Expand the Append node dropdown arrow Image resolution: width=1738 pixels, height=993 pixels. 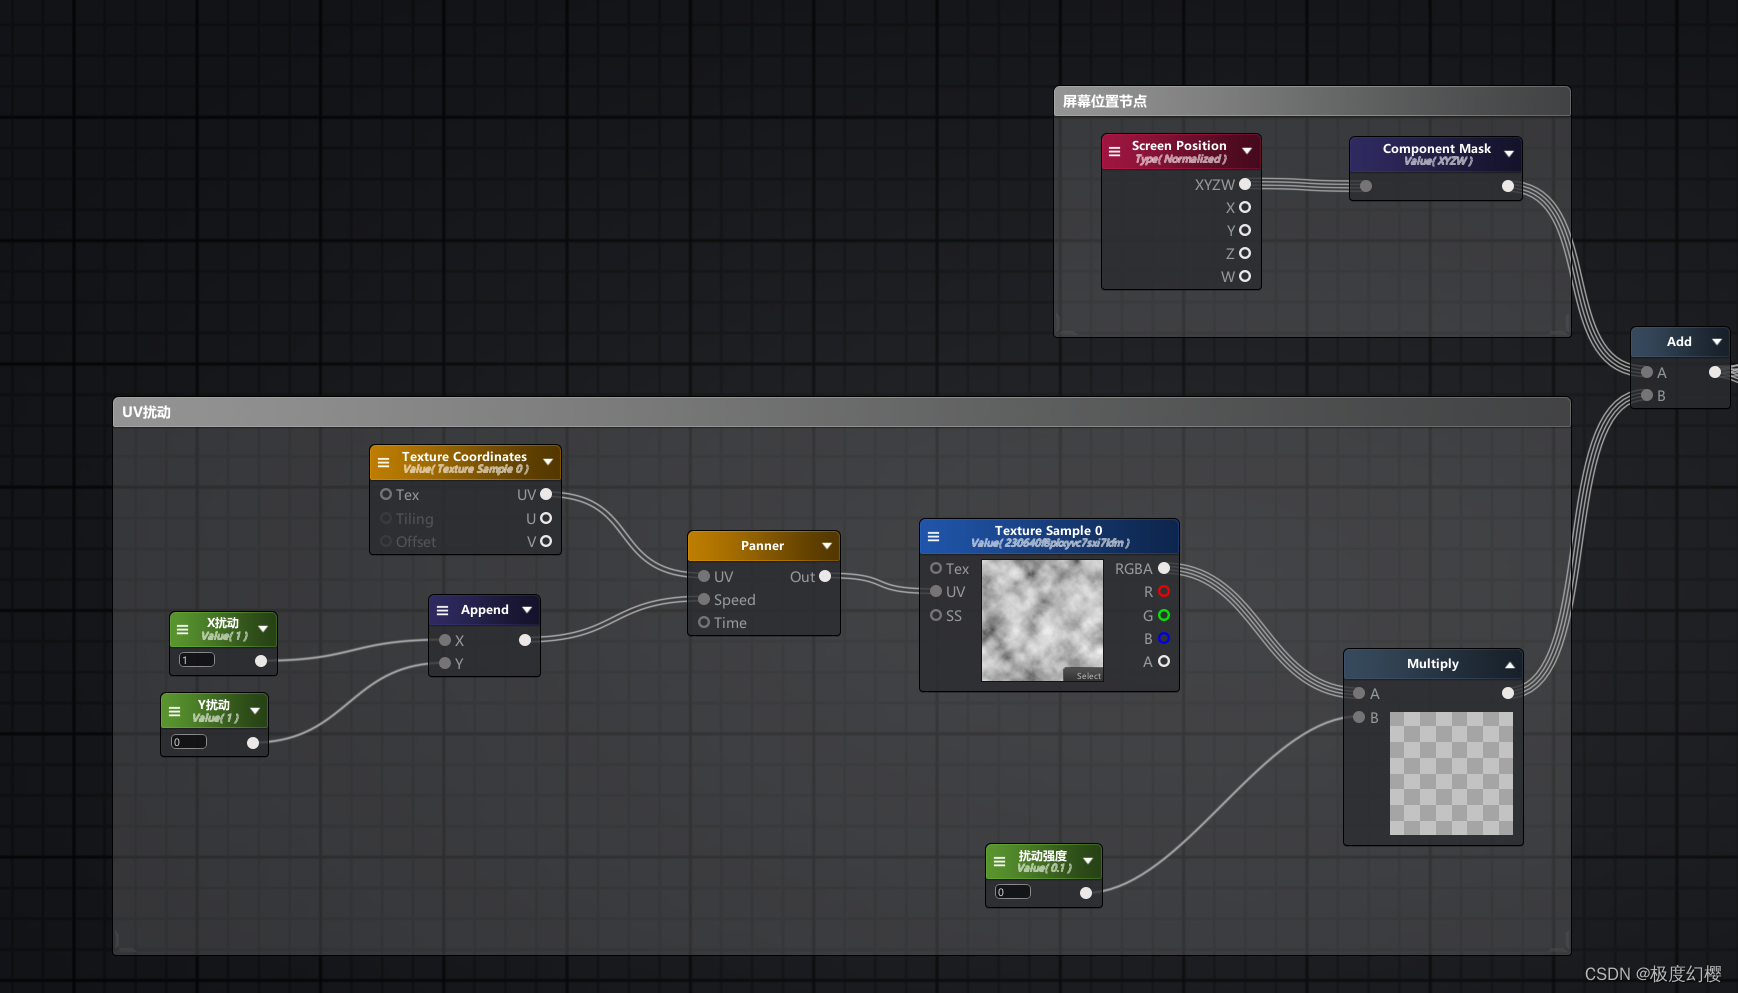[x=527, y=610]
